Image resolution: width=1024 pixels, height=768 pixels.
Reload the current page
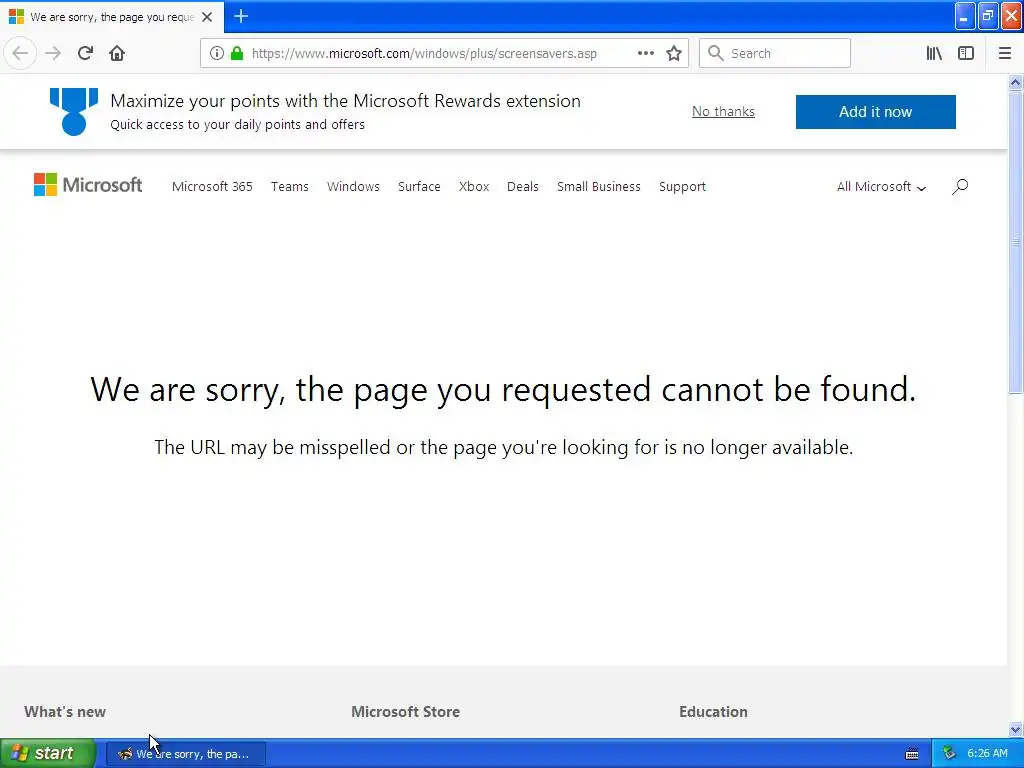point(85,53)
